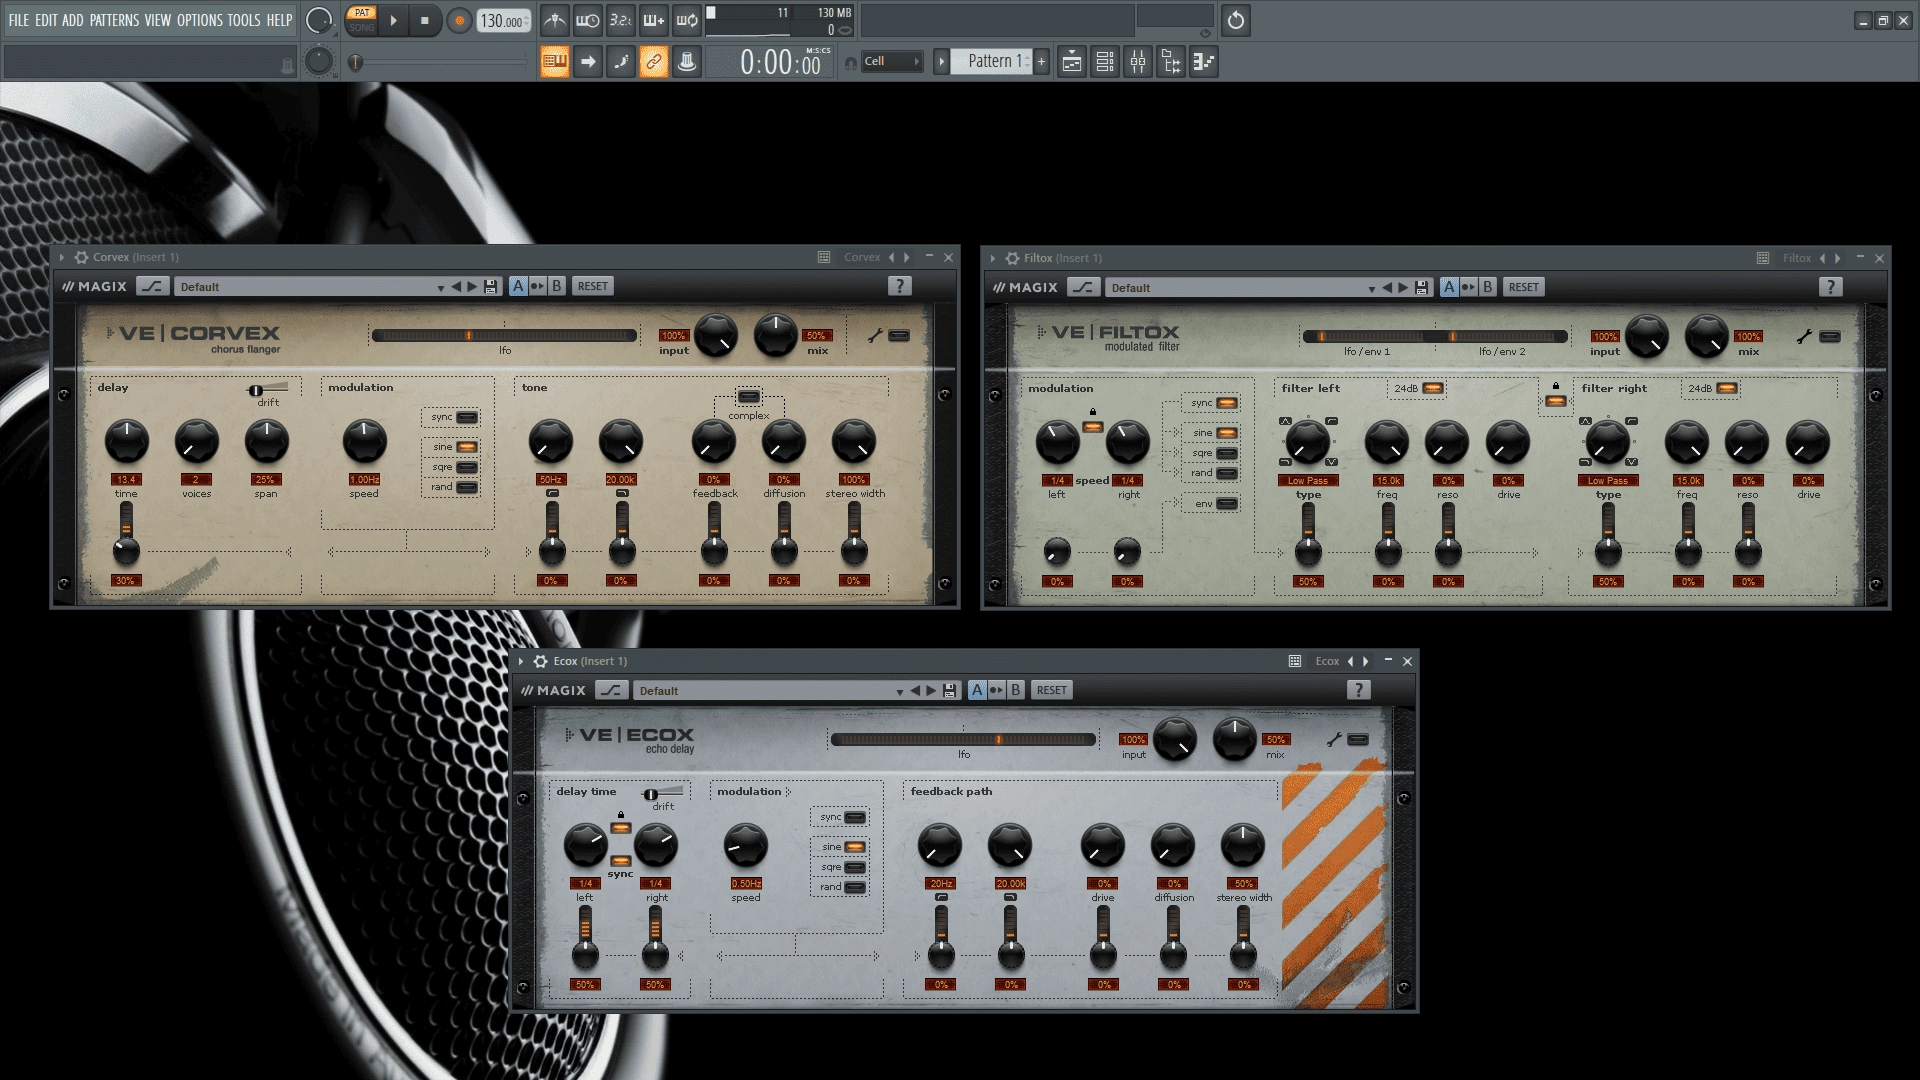The height and width of the screenshot is (1080, 1920).
Task: Open the EDIT menu
Action: click(x=46, y=20)
